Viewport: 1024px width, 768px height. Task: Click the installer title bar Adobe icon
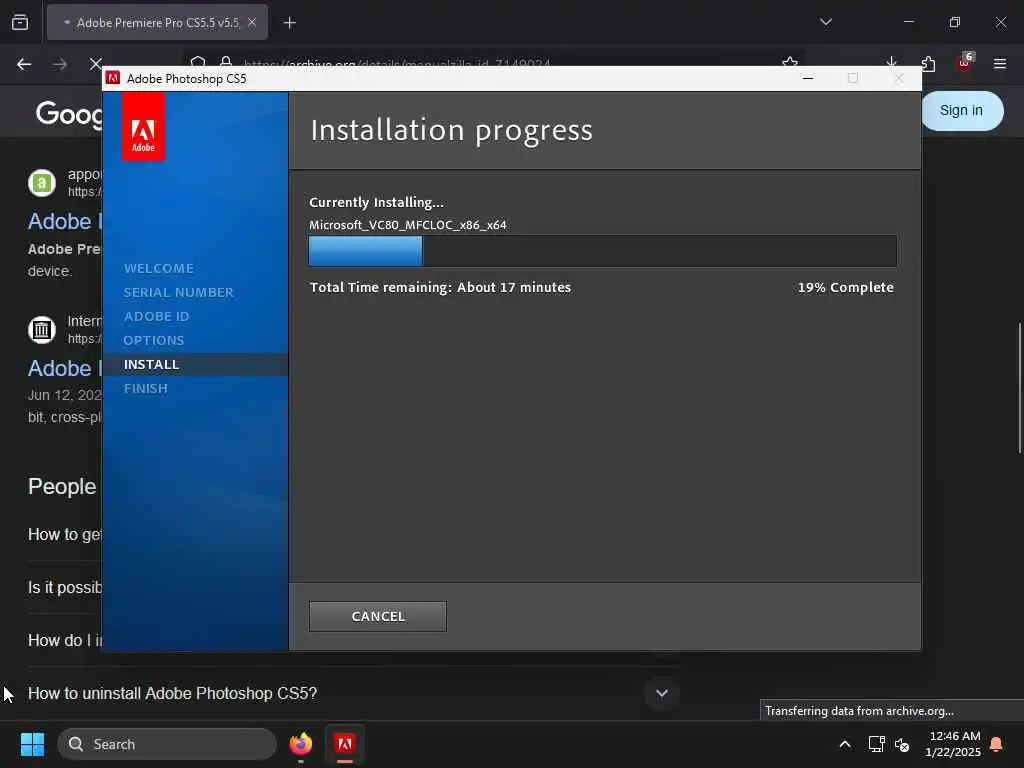tap(113, 78)
